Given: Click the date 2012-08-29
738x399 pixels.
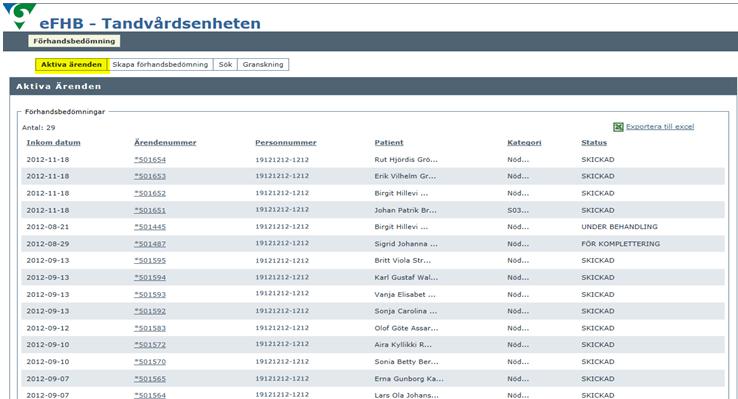Looking at the screenshot, I should pos(48,244).
